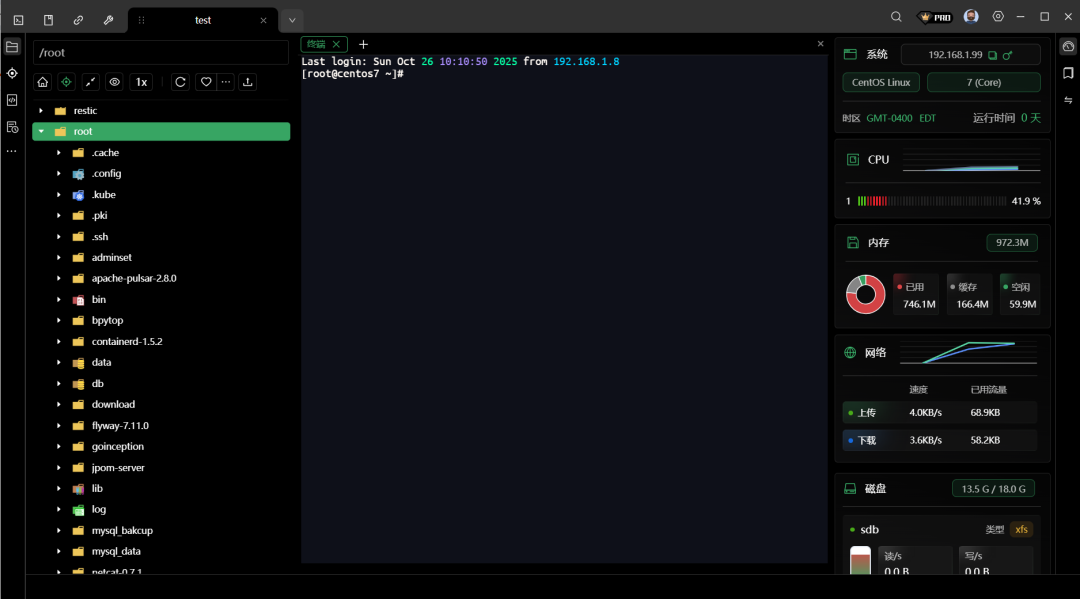1080x599 pixels.
Task: Open the scheduled log sidebar icon
Action: tap(12, 127)
